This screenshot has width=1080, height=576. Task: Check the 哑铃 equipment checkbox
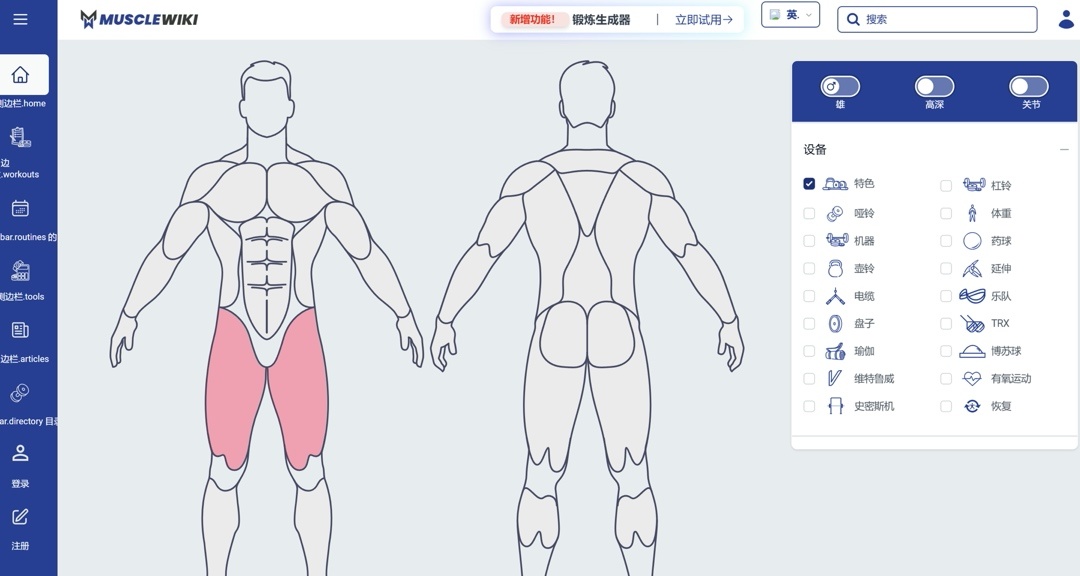[809, 214]
